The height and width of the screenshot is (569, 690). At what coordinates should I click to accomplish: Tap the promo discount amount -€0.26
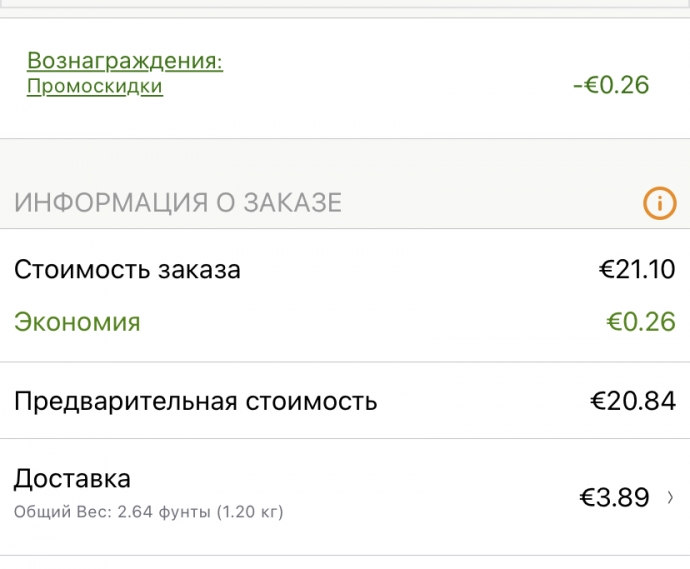611,85
